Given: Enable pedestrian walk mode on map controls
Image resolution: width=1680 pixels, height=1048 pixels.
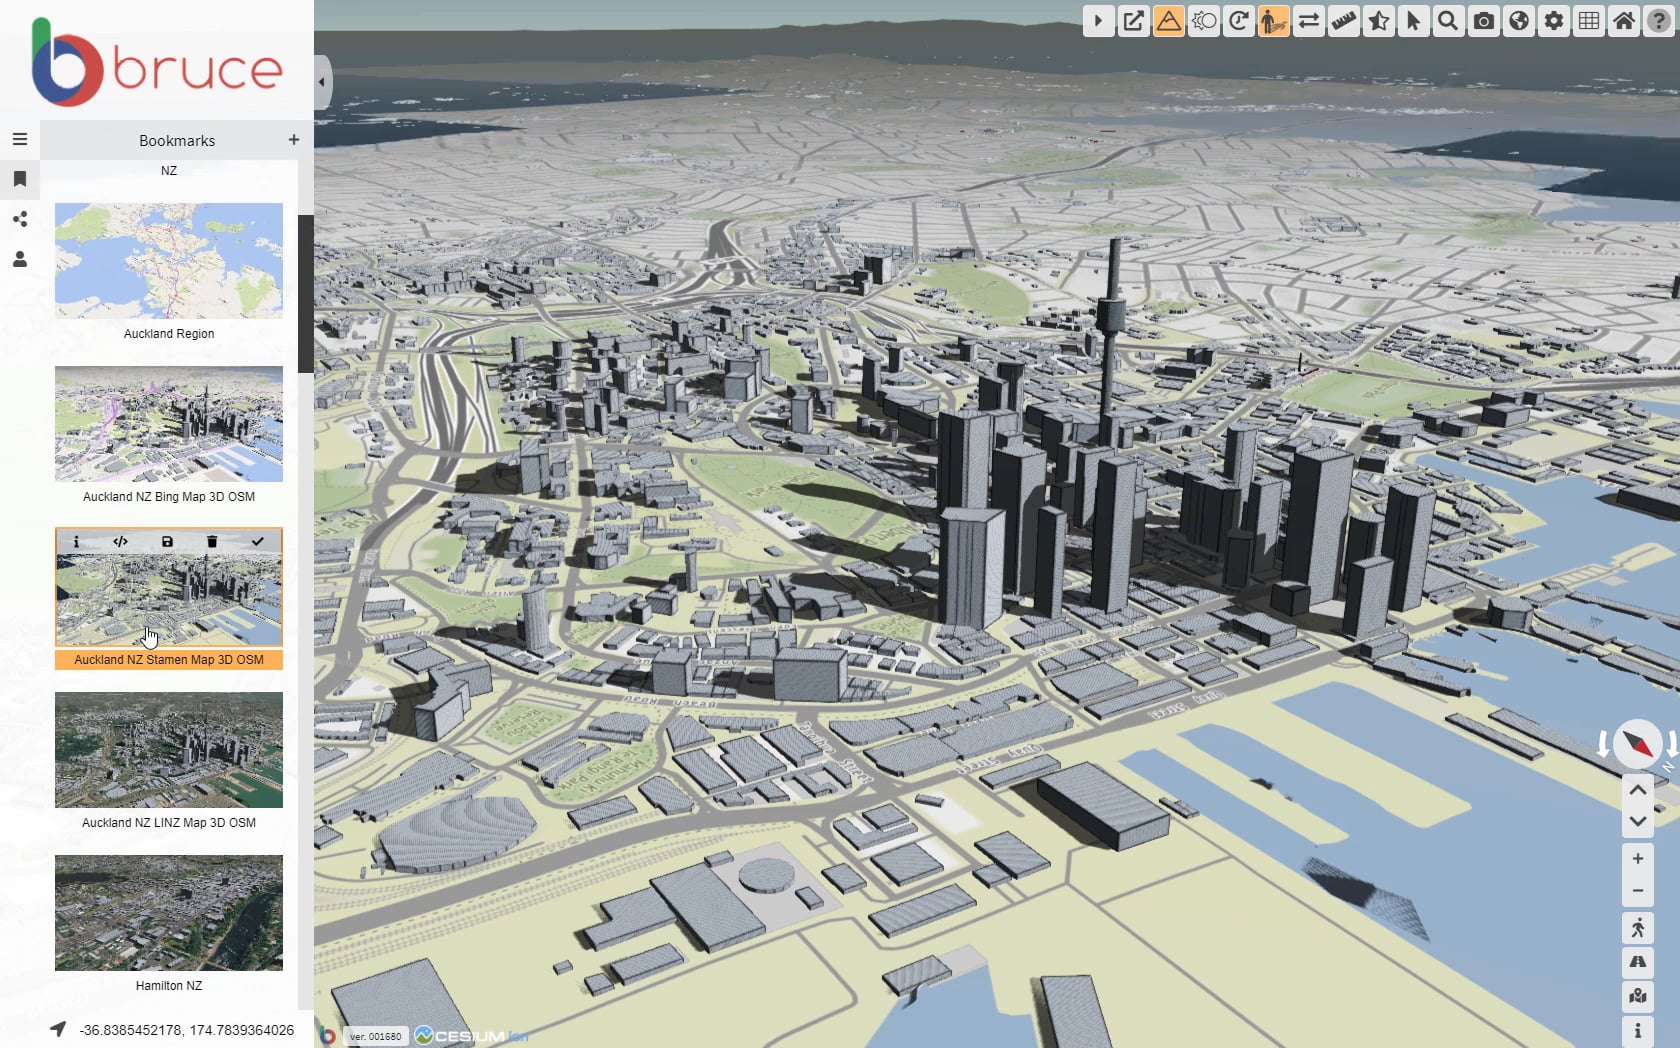Looking at the screenshot, I should coord(1638,928).
